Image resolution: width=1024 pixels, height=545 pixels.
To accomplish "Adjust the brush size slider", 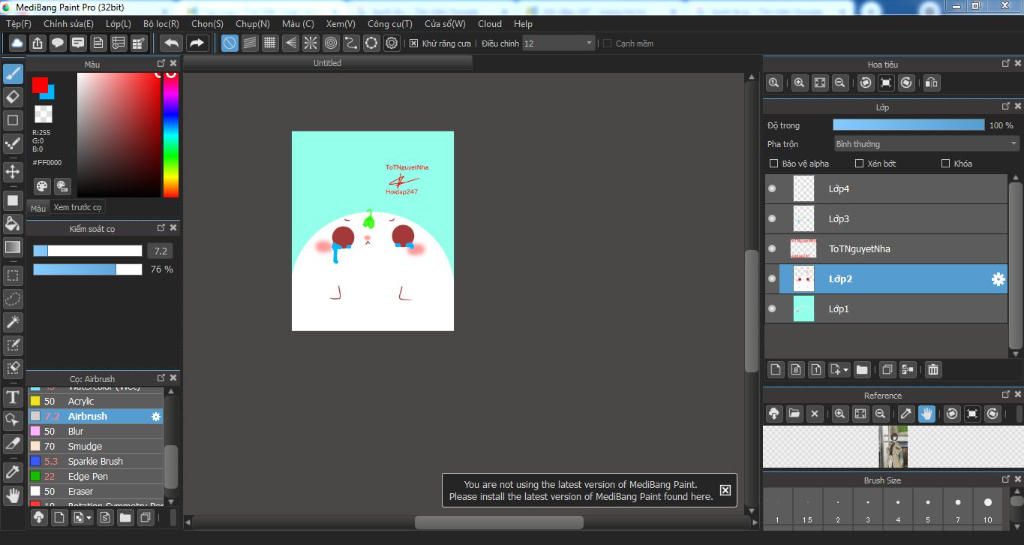I will point(88,251).
